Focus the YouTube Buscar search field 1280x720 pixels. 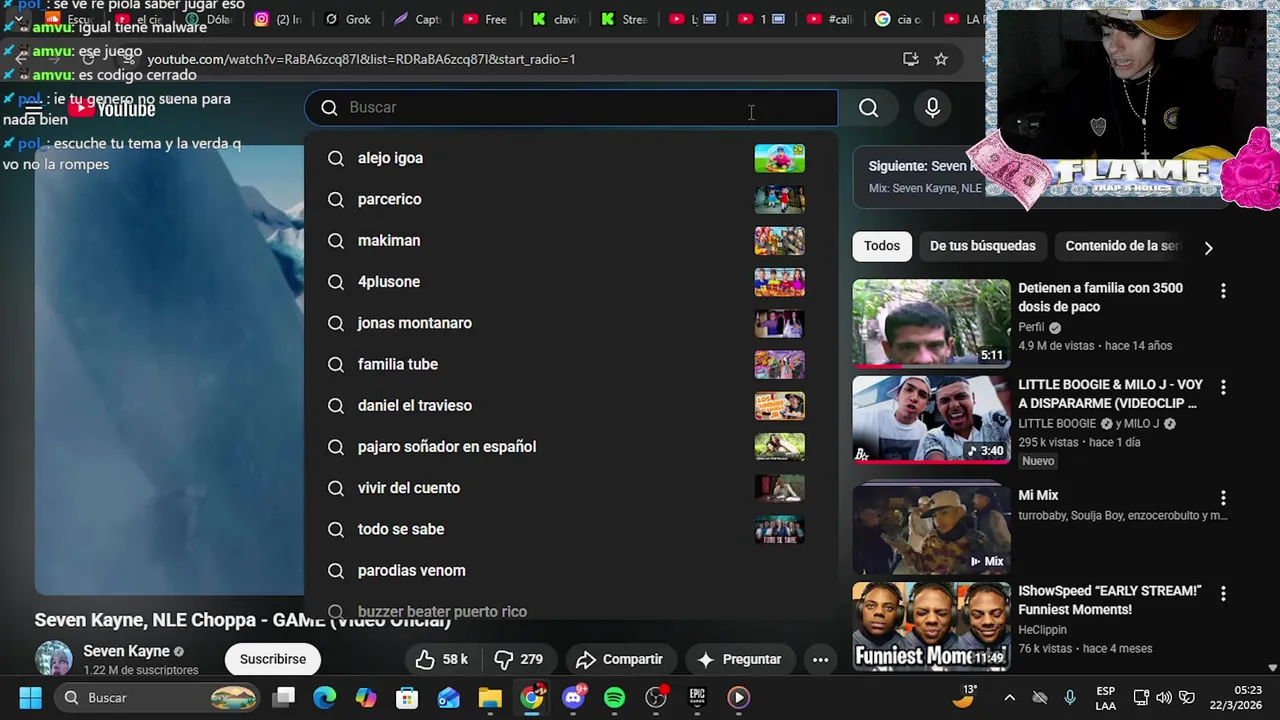(571, 108)
